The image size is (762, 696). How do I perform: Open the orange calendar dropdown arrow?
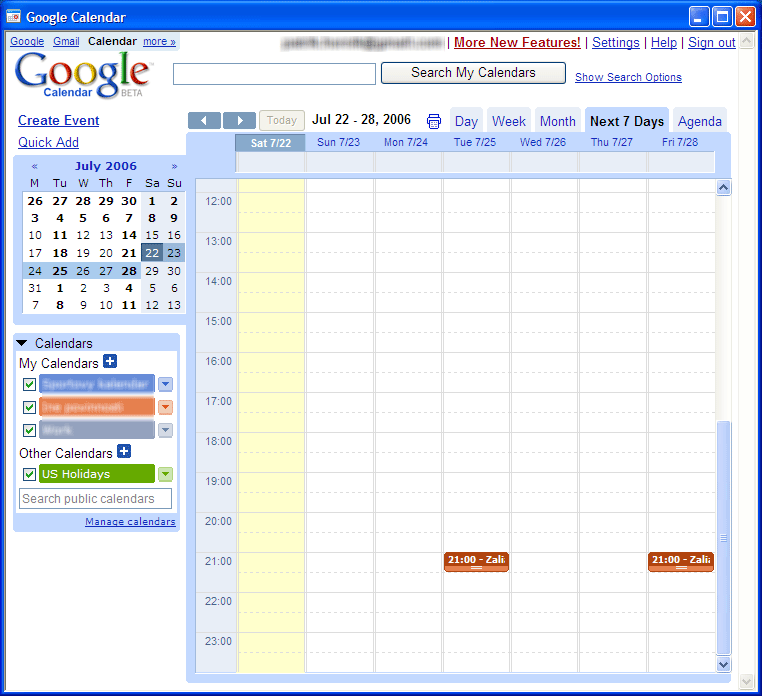coord(166,407)
